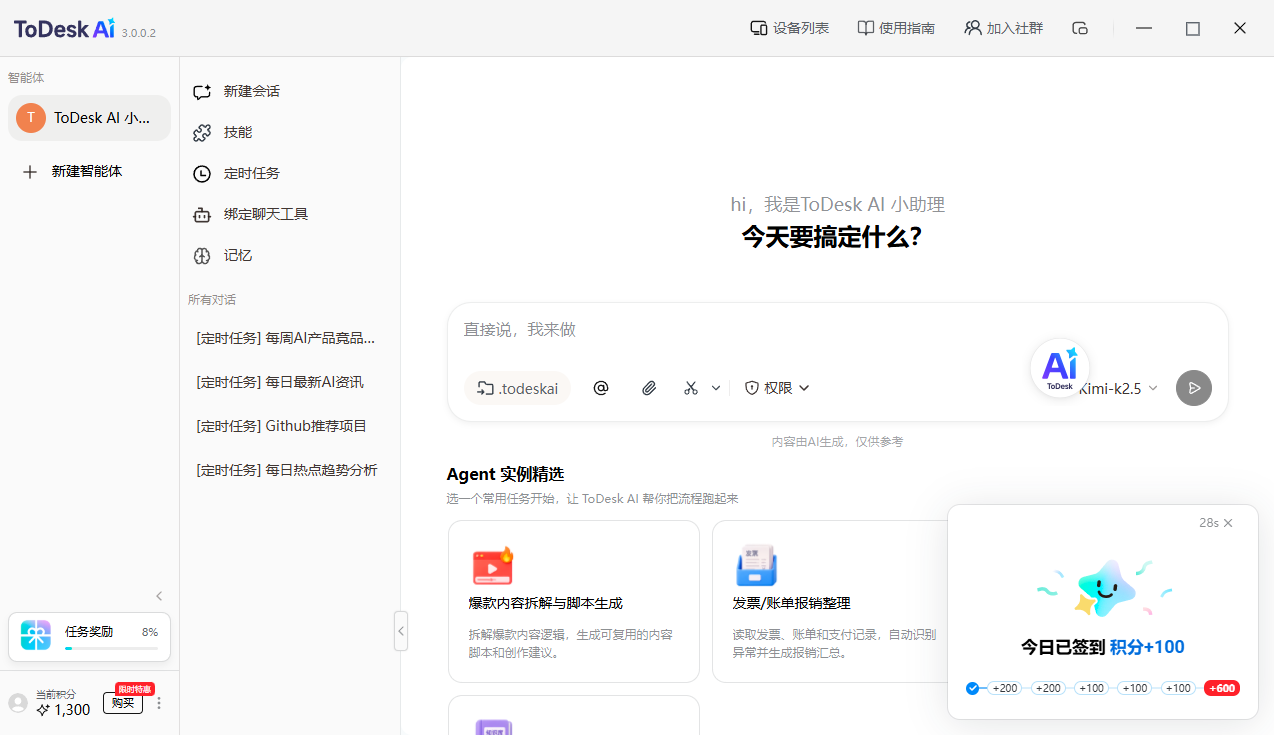Click the red +600 reward badge
Viewport: 1274px width, 735px height.
1222,688
